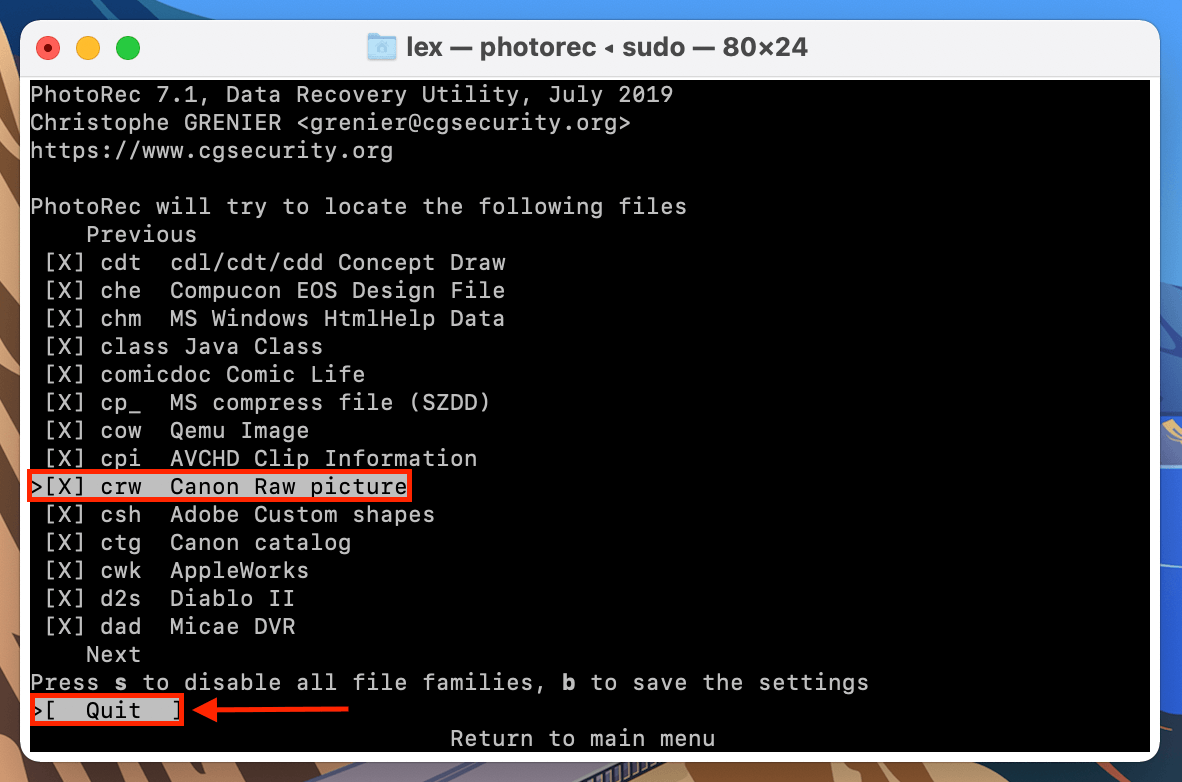
Task: Click 'Canon catalog' description text
Action: click(261, 542)
